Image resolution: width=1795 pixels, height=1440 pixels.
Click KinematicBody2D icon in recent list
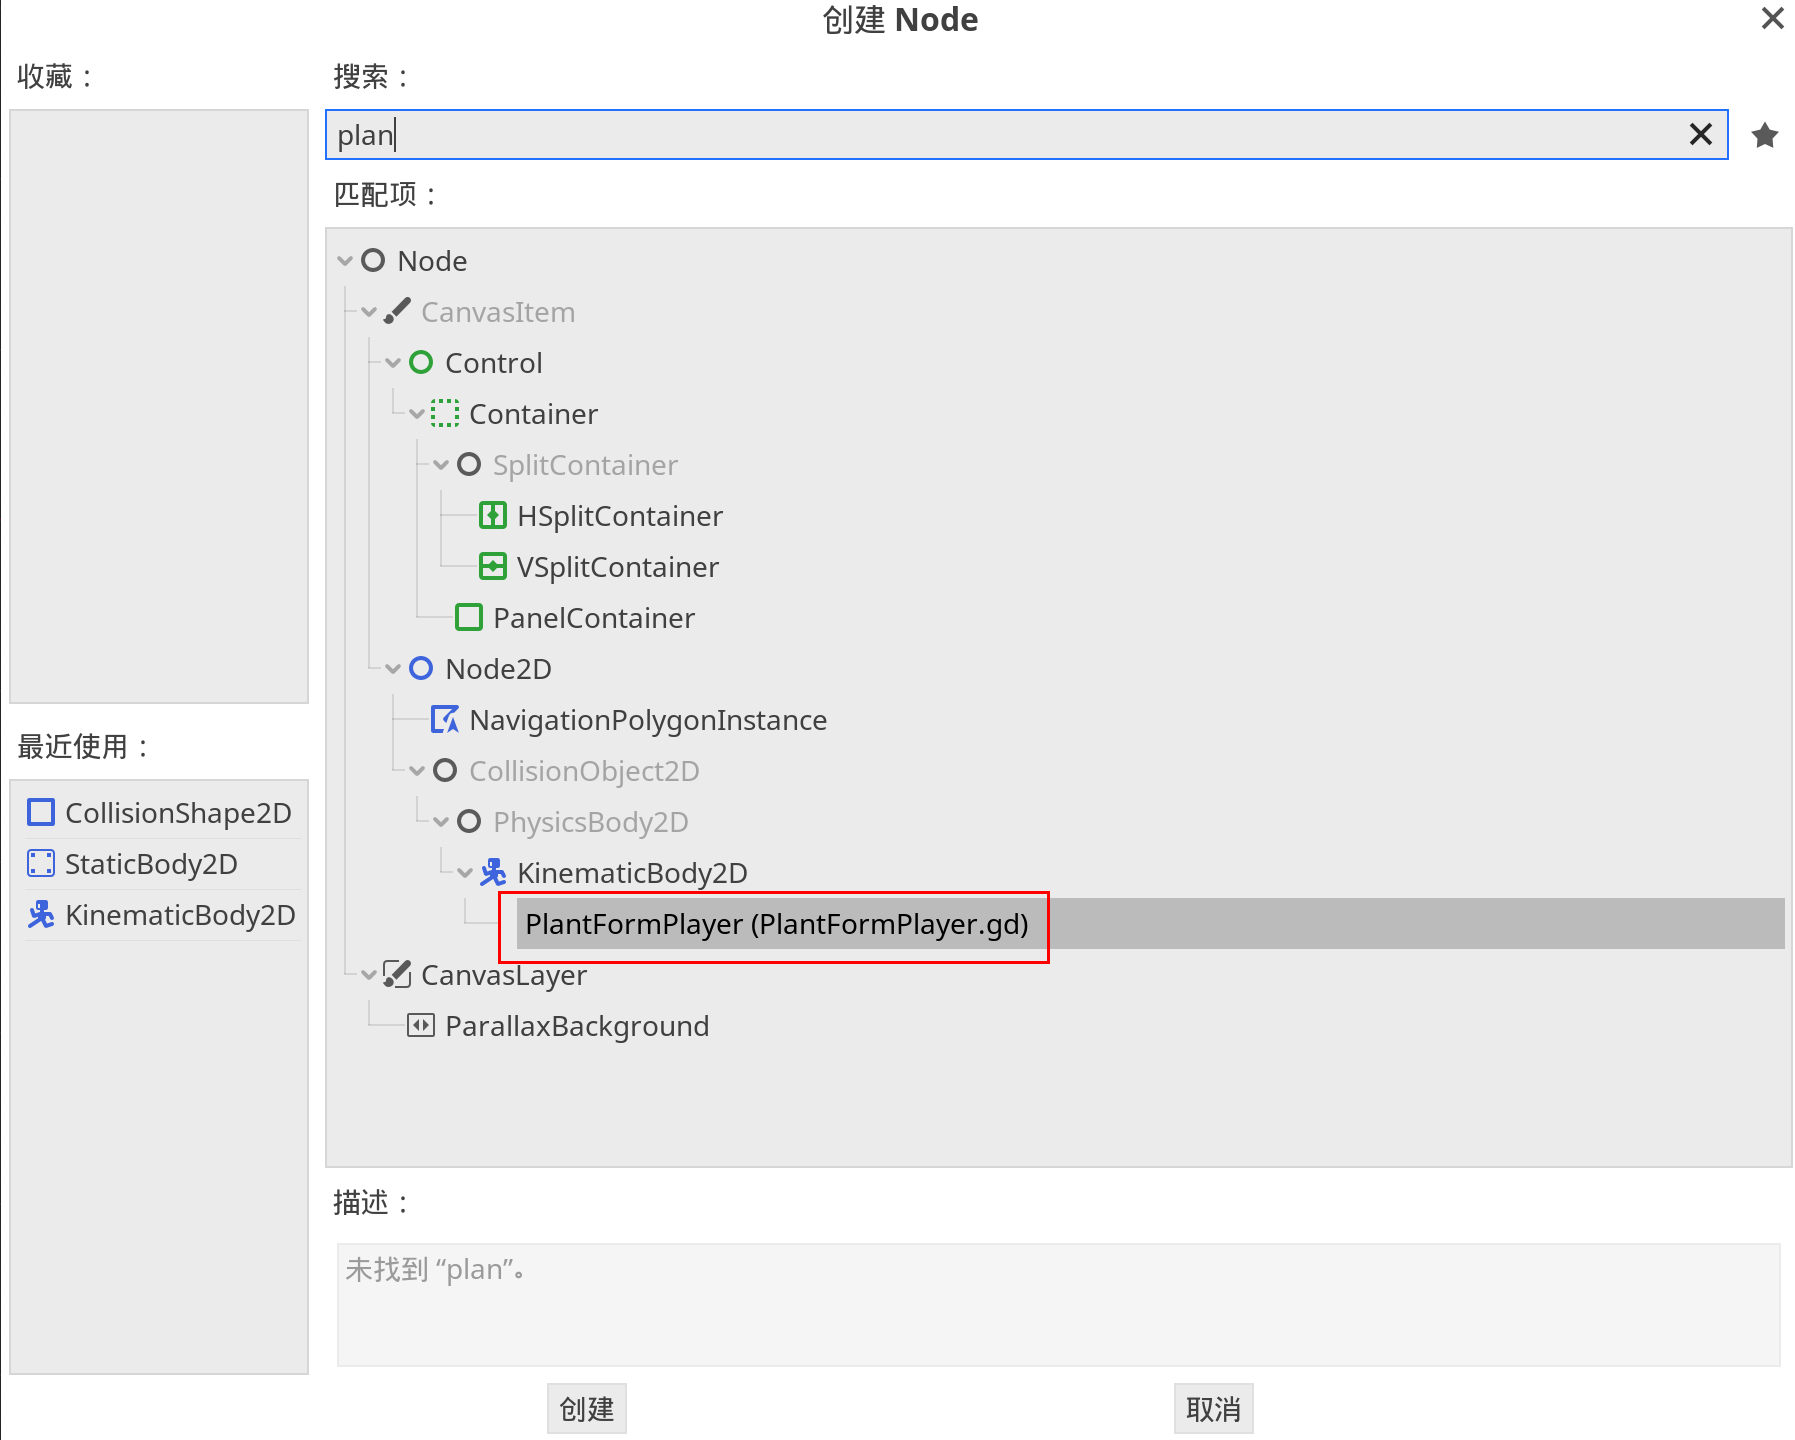tap(41, 914)
